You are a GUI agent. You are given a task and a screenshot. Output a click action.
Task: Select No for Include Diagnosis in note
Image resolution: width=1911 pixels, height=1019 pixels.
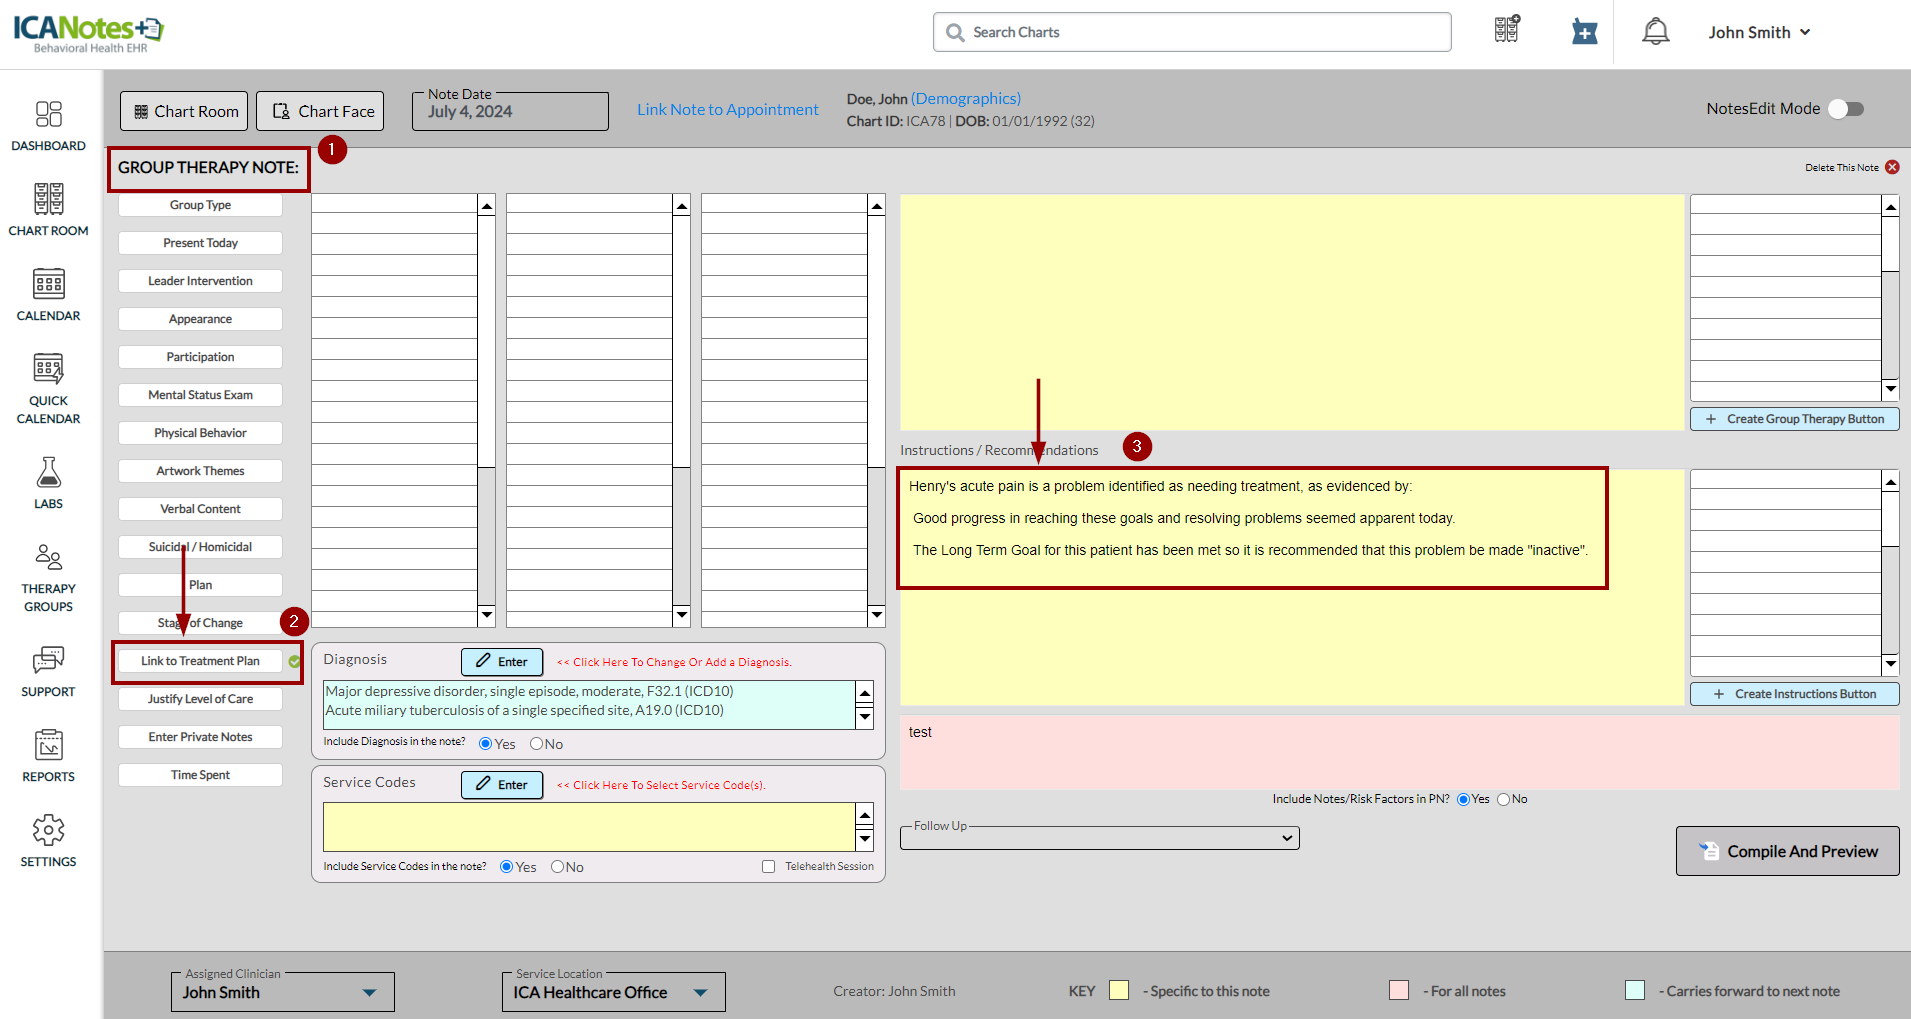pos(536,744)
